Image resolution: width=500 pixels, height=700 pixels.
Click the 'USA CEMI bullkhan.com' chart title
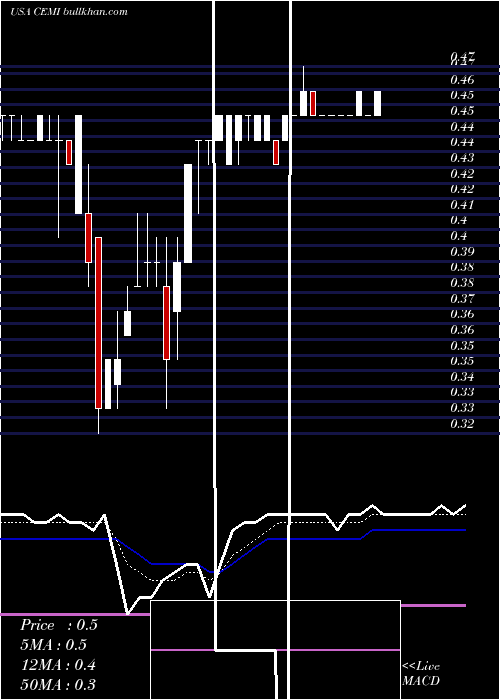(x=69, y=12)
